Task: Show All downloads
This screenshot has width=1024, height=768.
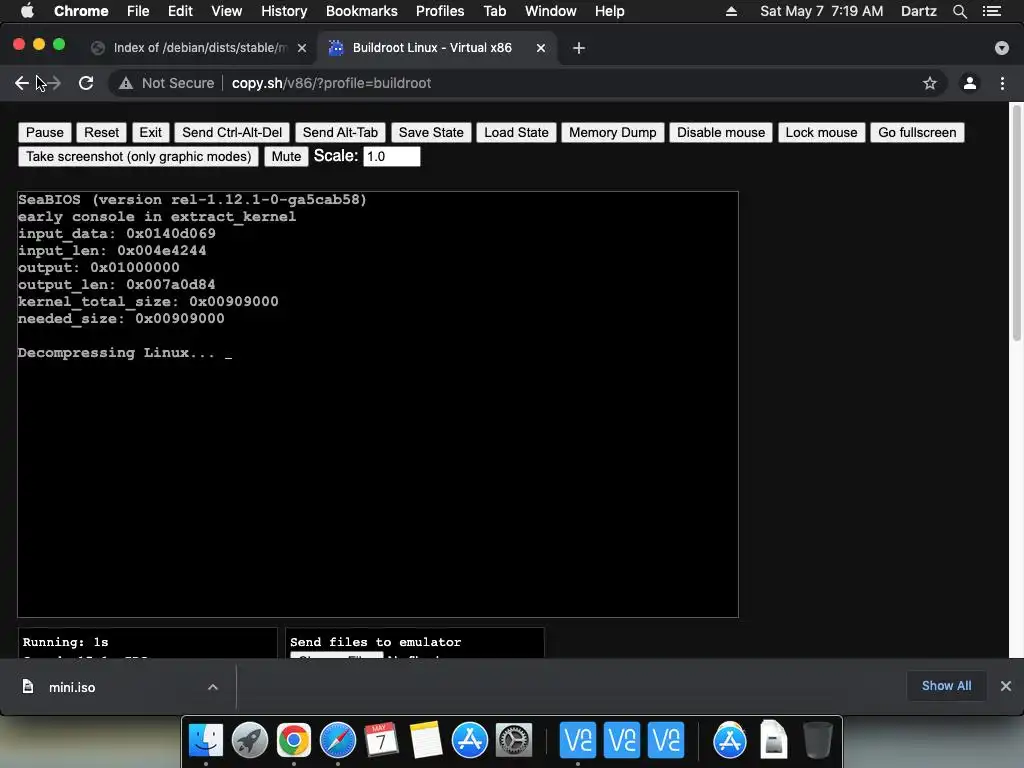Action: 946,686
